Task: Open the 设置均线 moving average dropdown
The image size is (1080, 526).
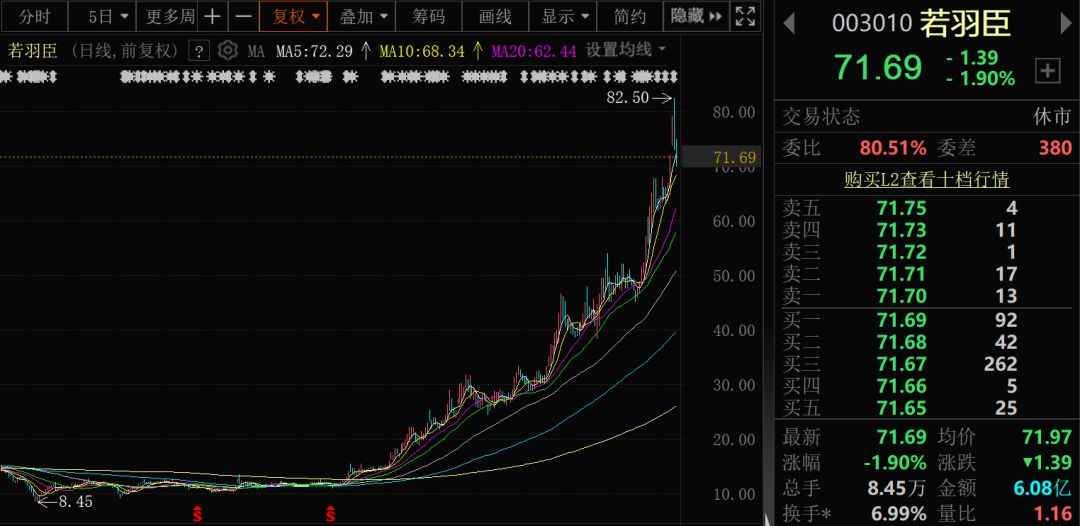Action: (626, 51)
